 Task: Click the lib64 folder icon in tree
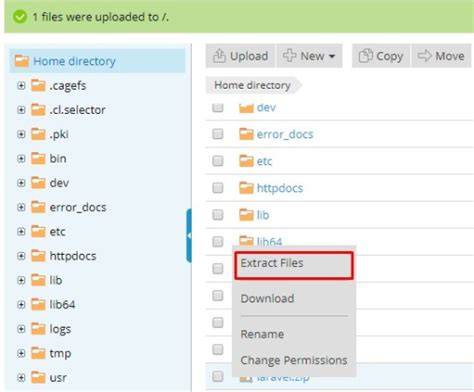pyautogui.click(x=38, y=304)
